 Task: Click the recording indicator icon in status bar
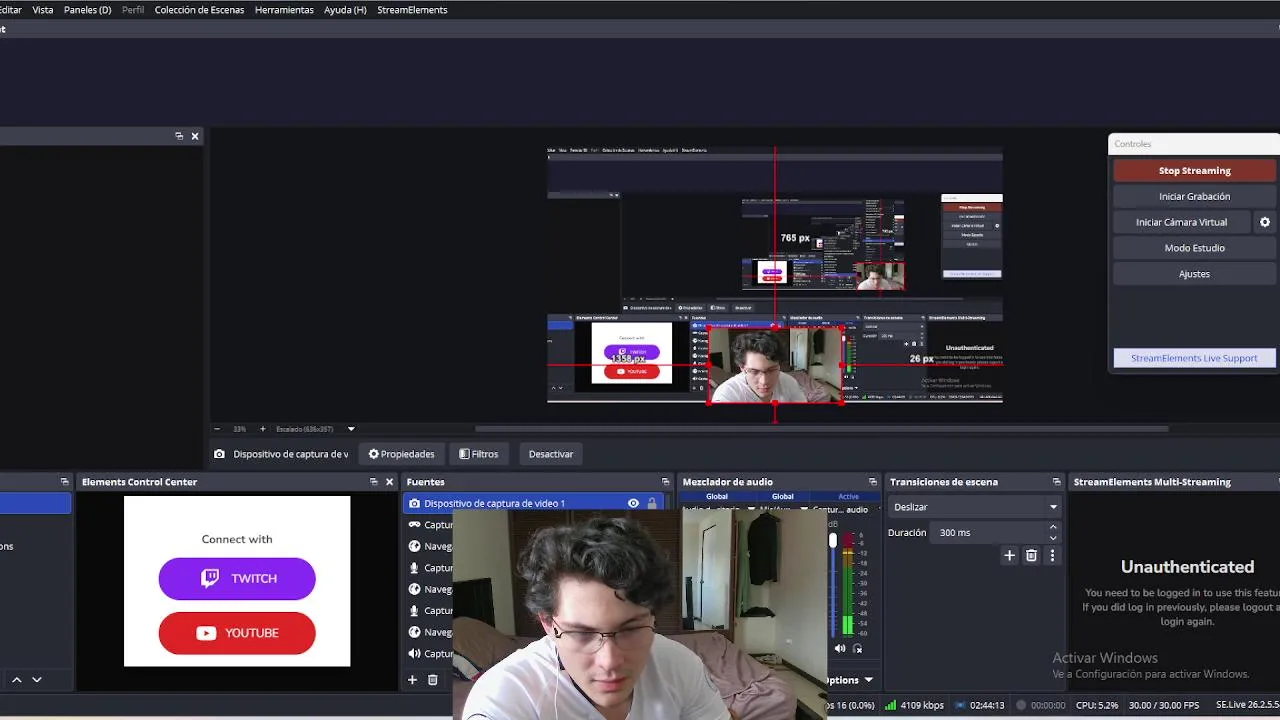1020,705
